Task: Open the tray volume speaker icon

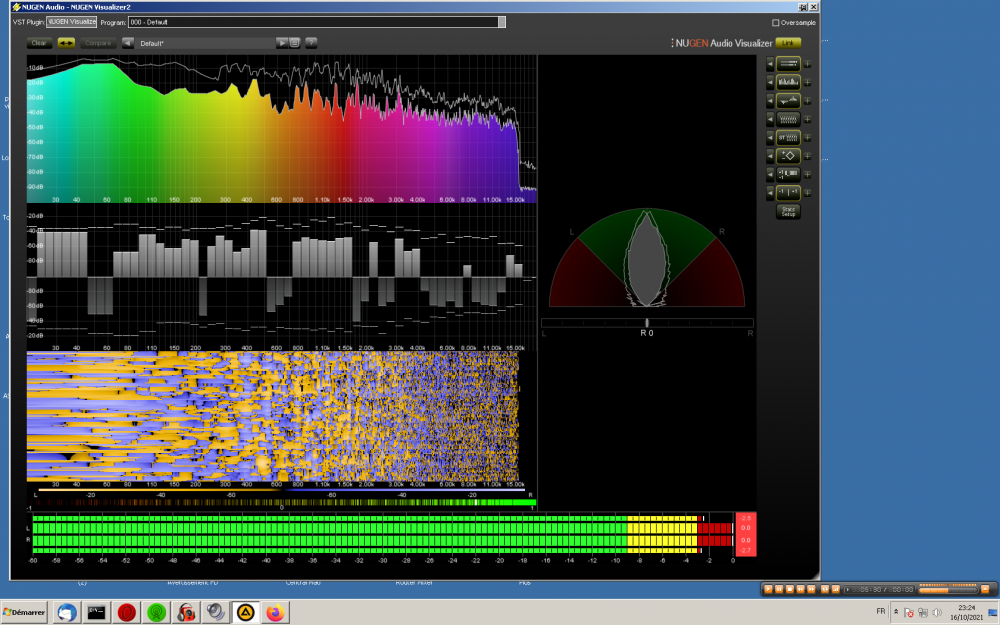Action: point(936,613)
